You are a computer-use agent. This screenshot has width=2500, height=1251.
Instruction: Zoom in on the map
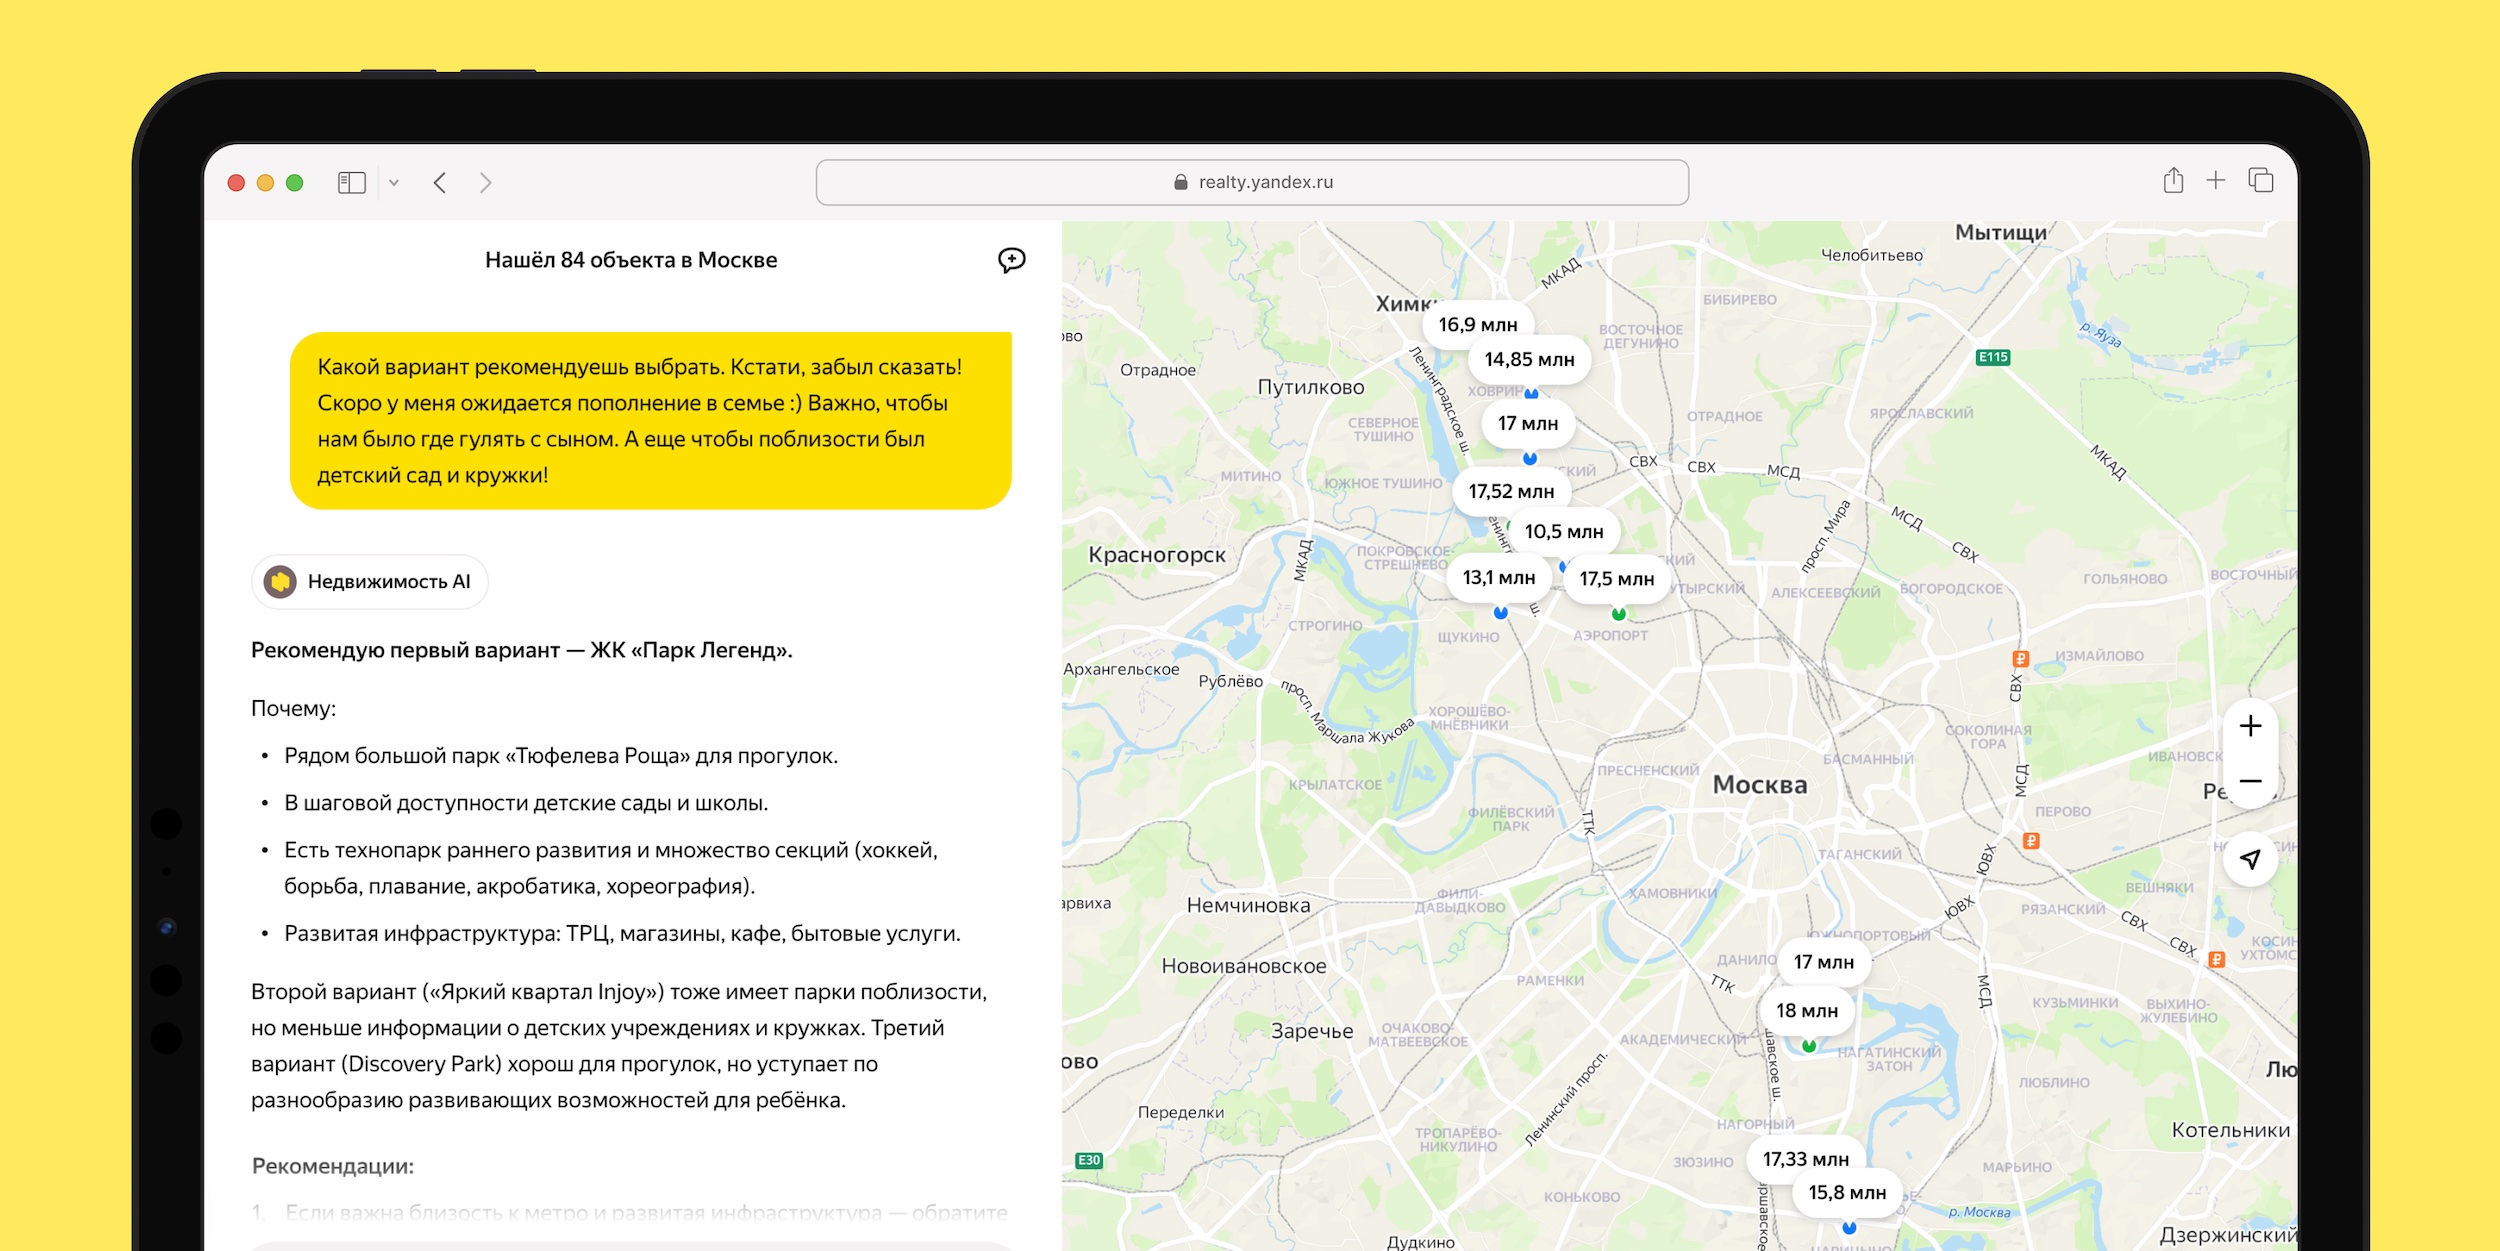tap(2250, 726)
